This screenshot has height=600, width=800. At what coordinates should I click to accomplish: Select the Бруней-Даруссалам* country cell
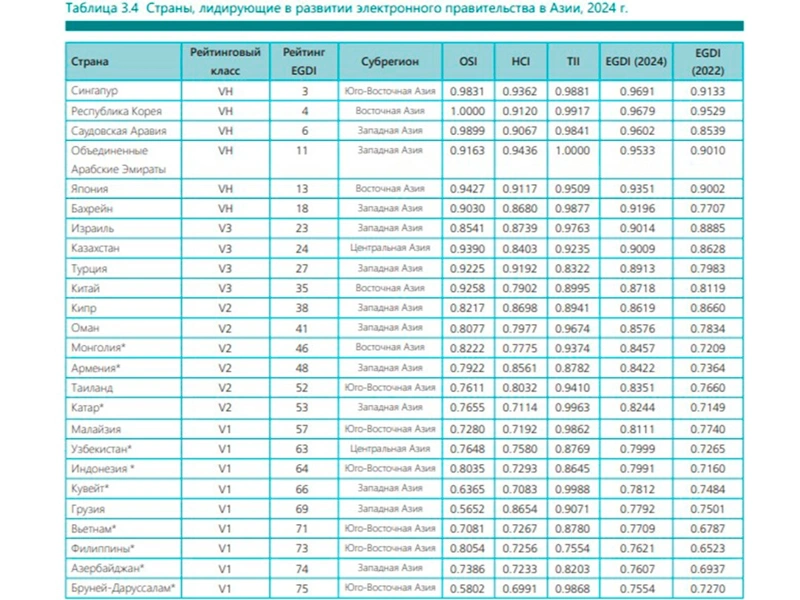coord(123,586)
